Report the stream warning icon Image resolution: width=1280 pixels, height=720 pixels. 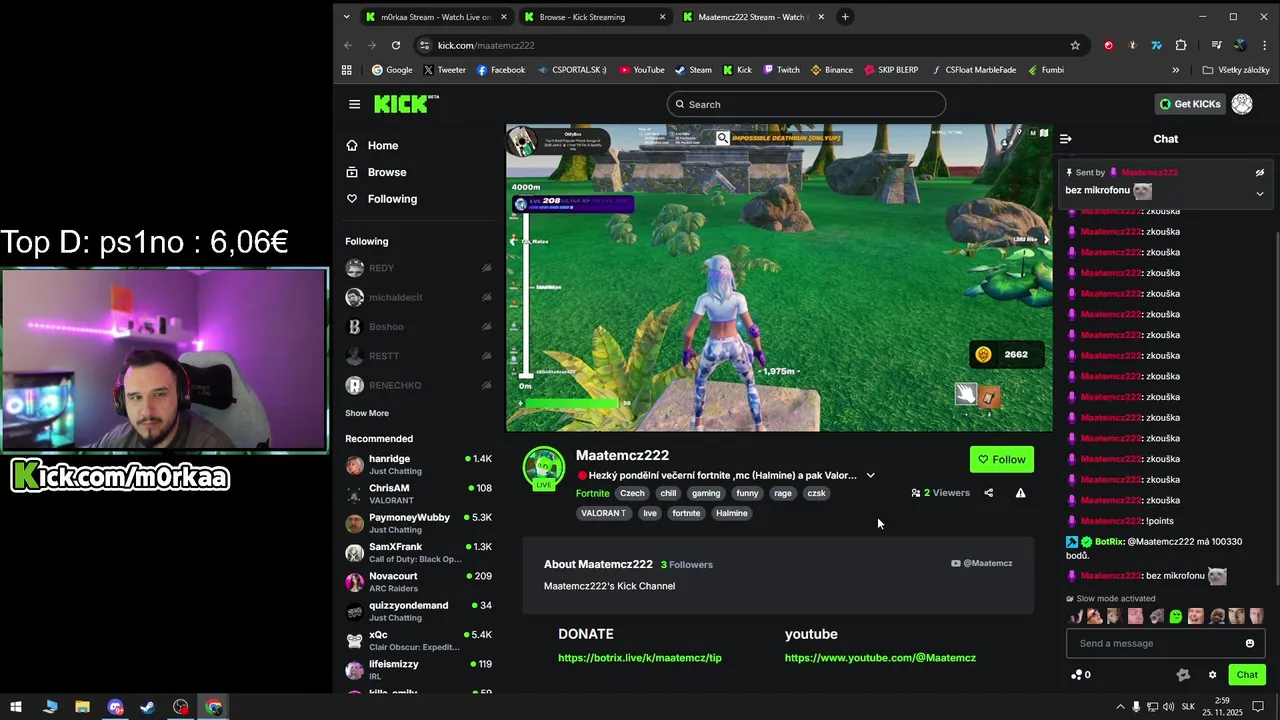pos(1020,493)
